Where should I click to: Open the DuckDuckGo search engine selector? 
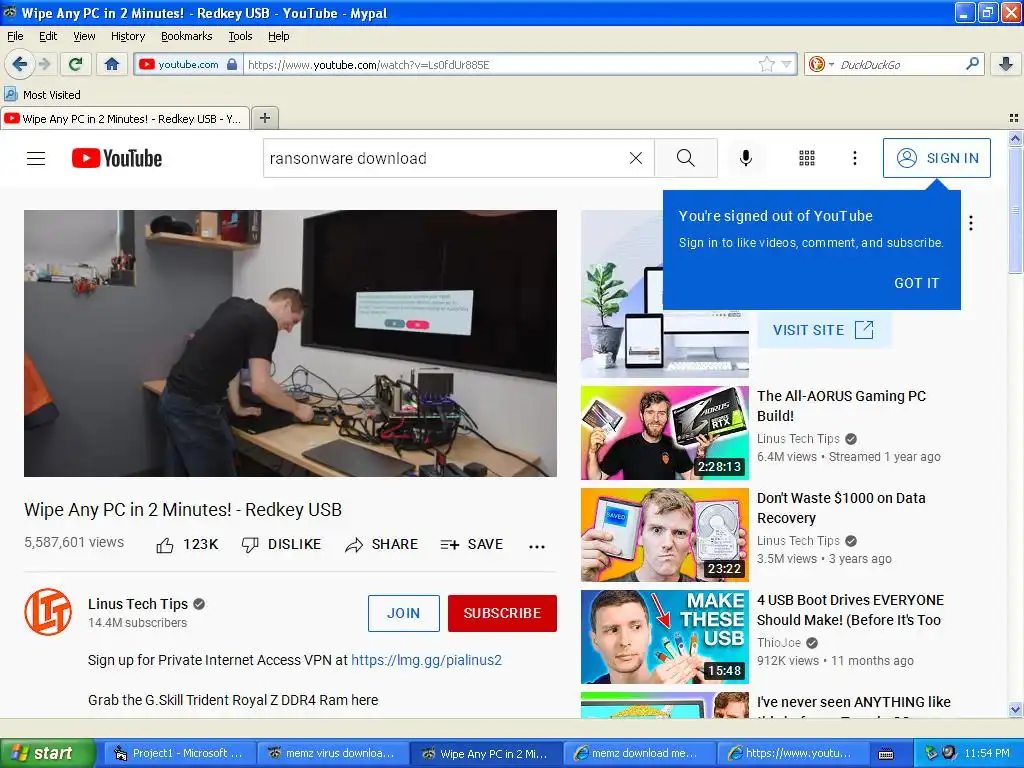pyautogui.click(x=821, y=64)
